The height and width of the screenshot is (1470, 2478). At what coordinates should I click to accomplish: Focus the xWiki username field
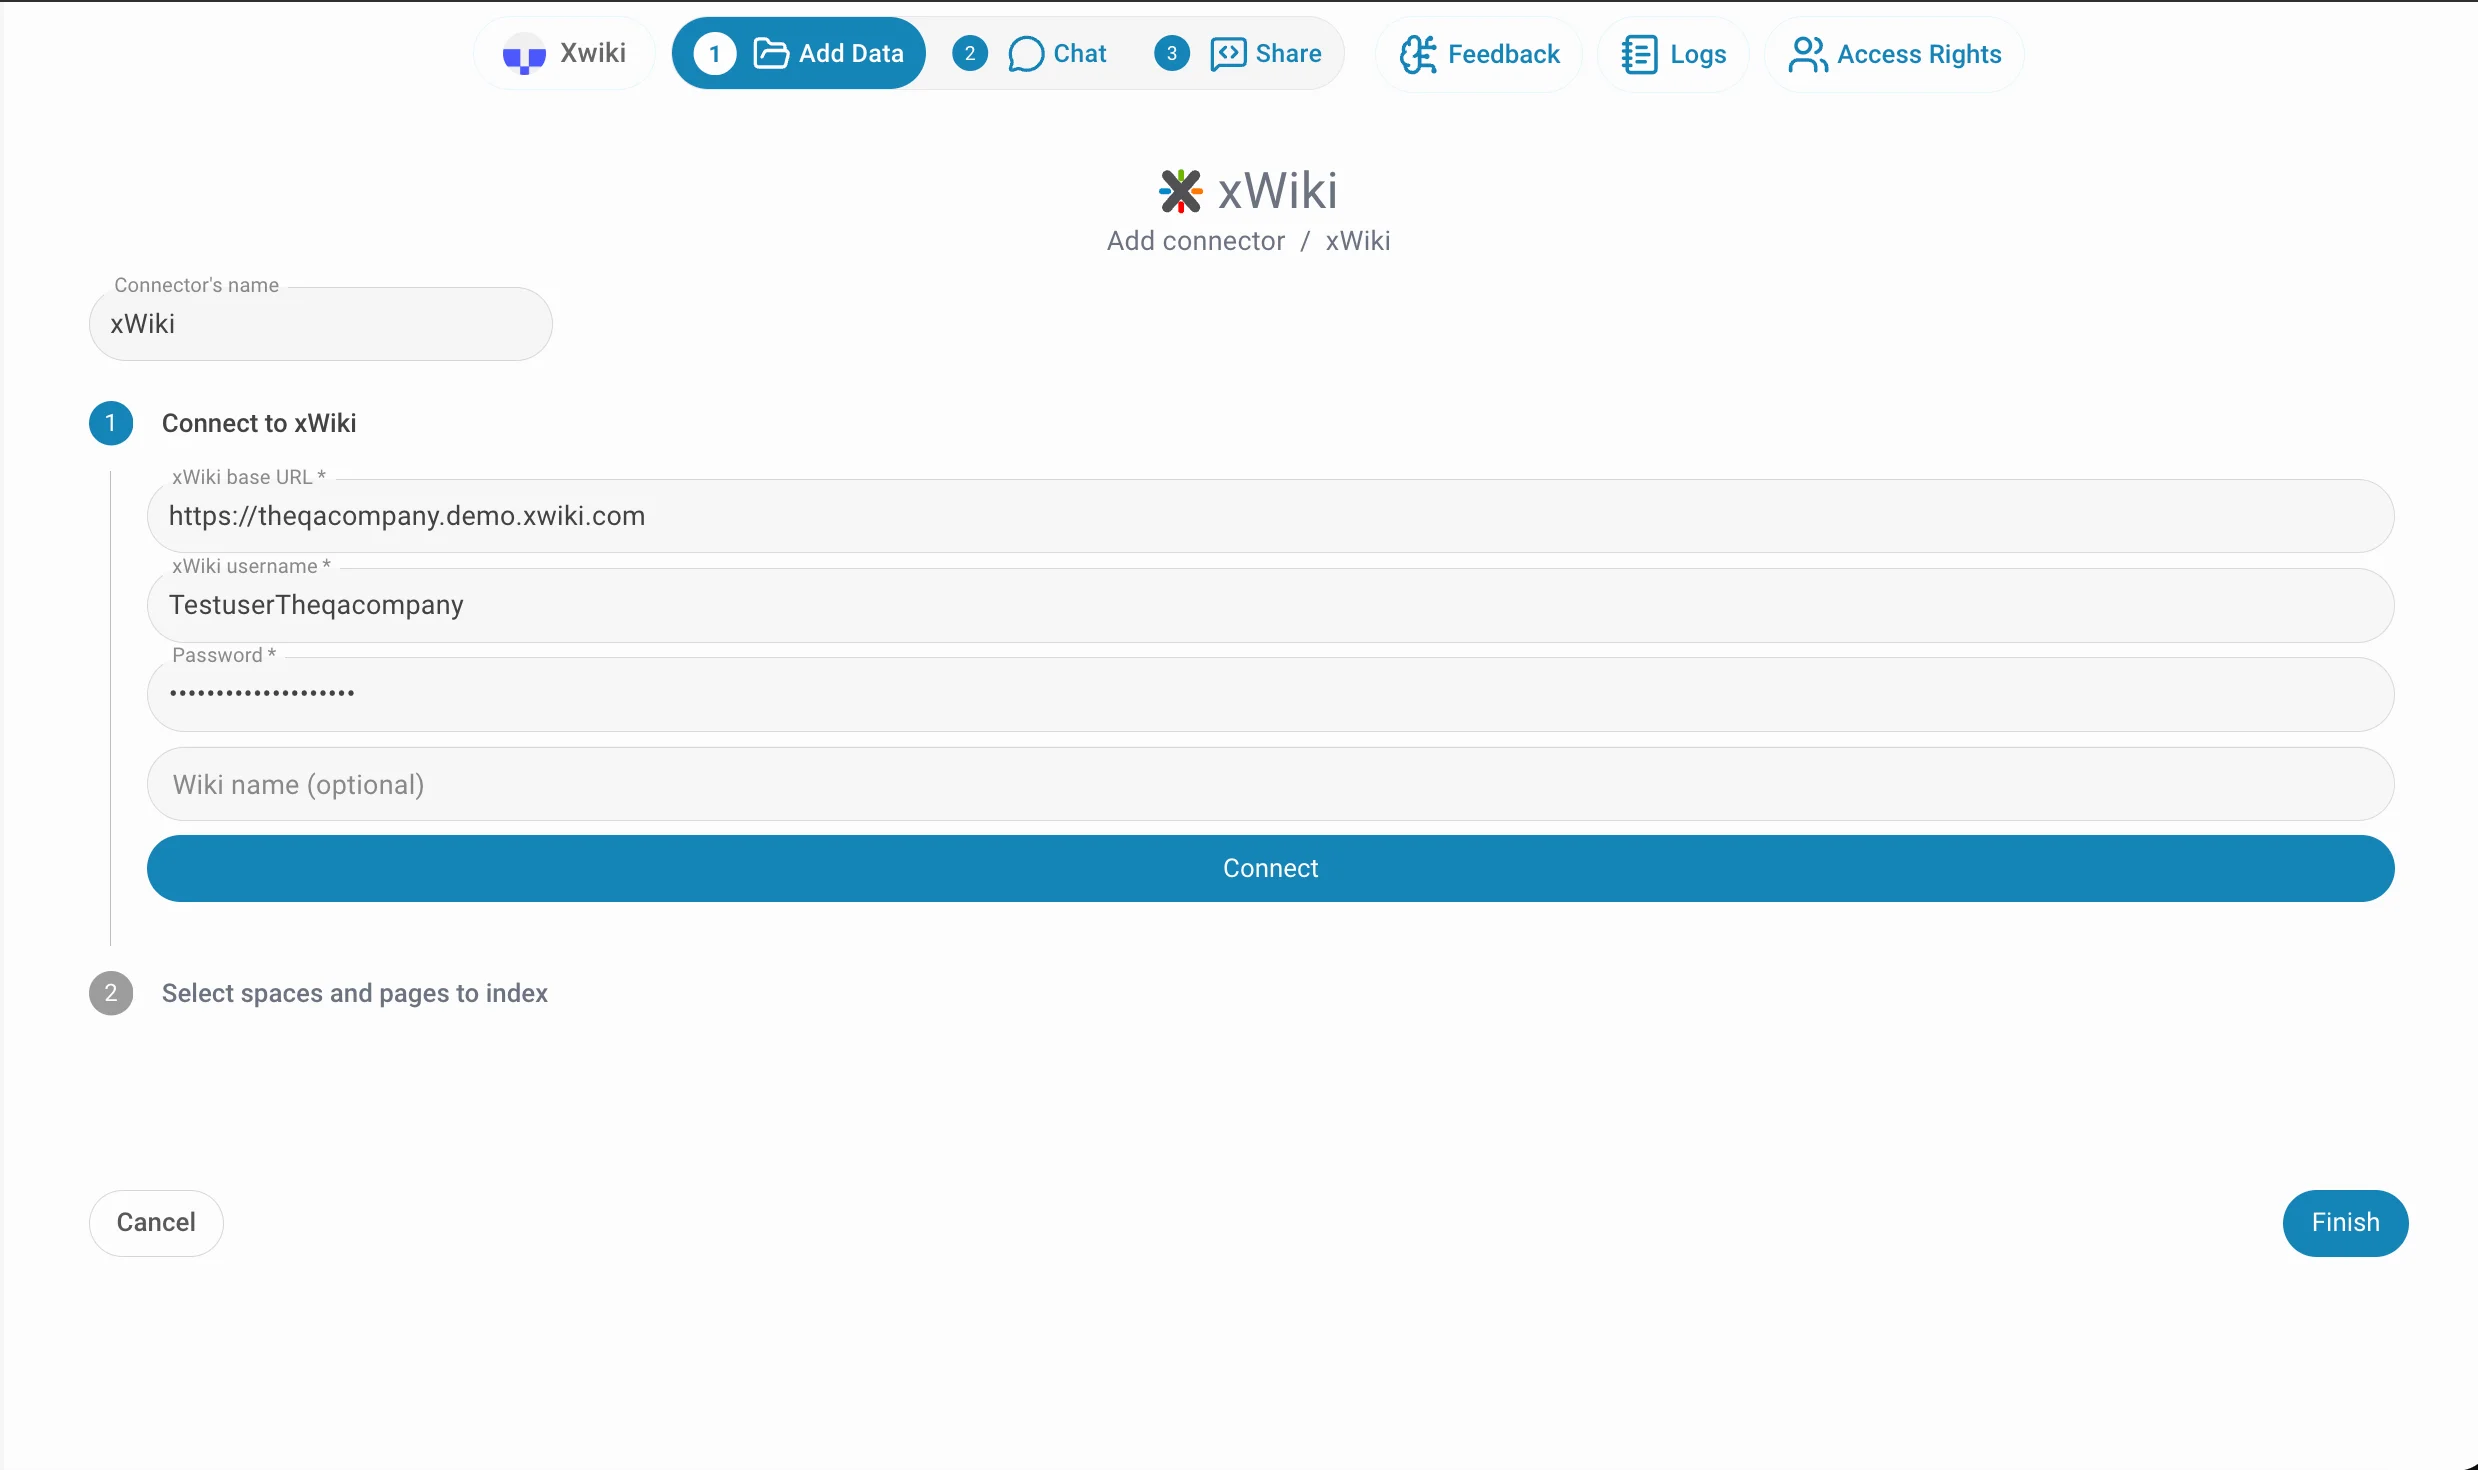tap(1270, 605)
